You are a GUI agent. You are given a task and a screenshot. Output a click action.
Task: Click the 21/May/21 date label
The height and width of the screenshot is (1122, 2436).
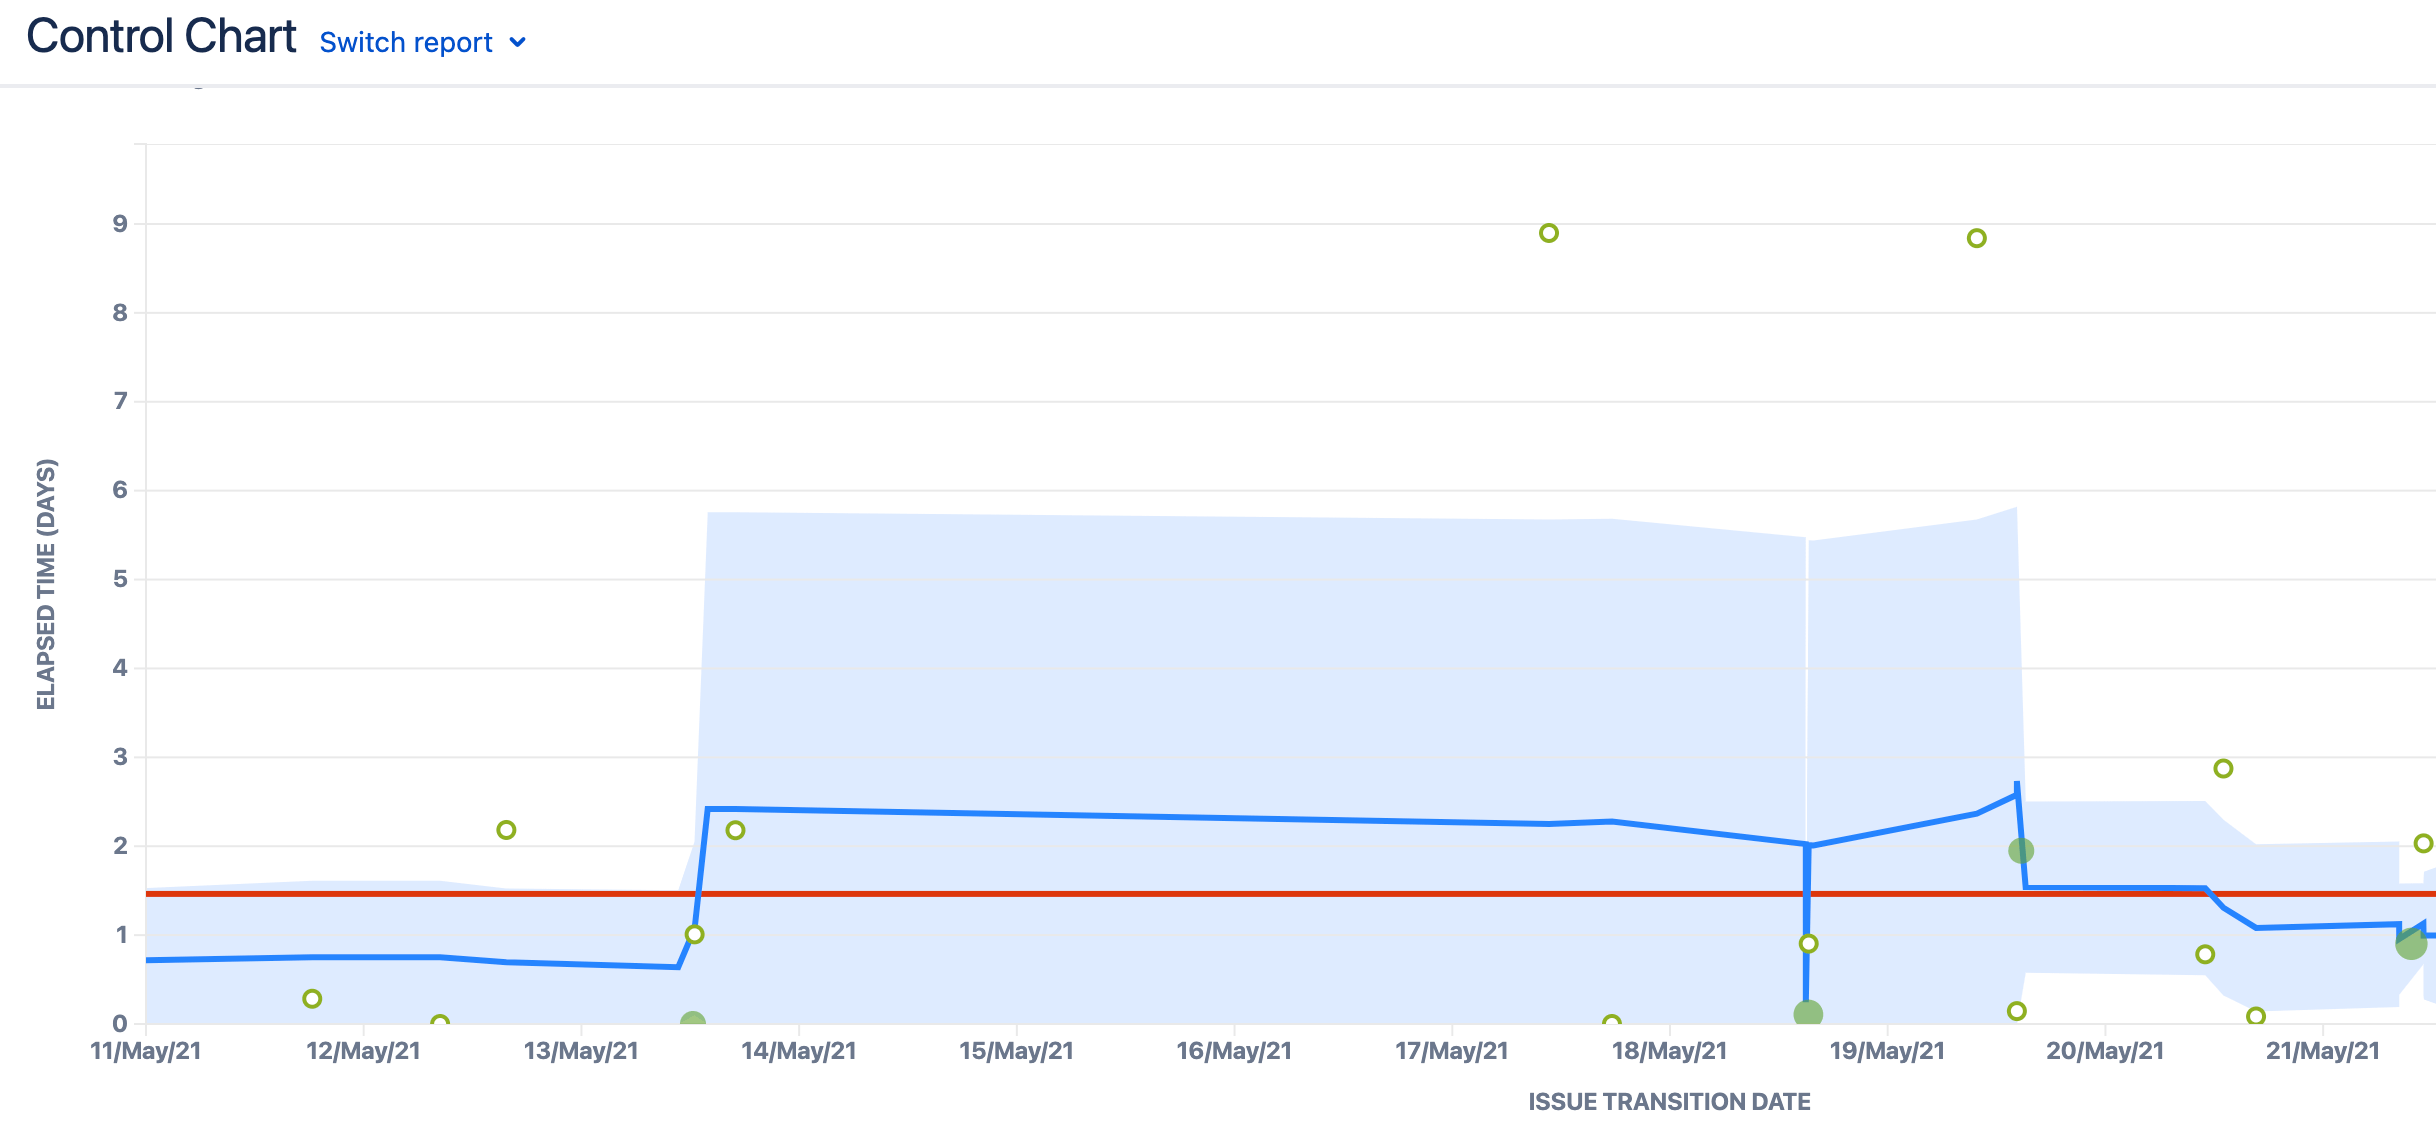click(x=2323, y=1051)
